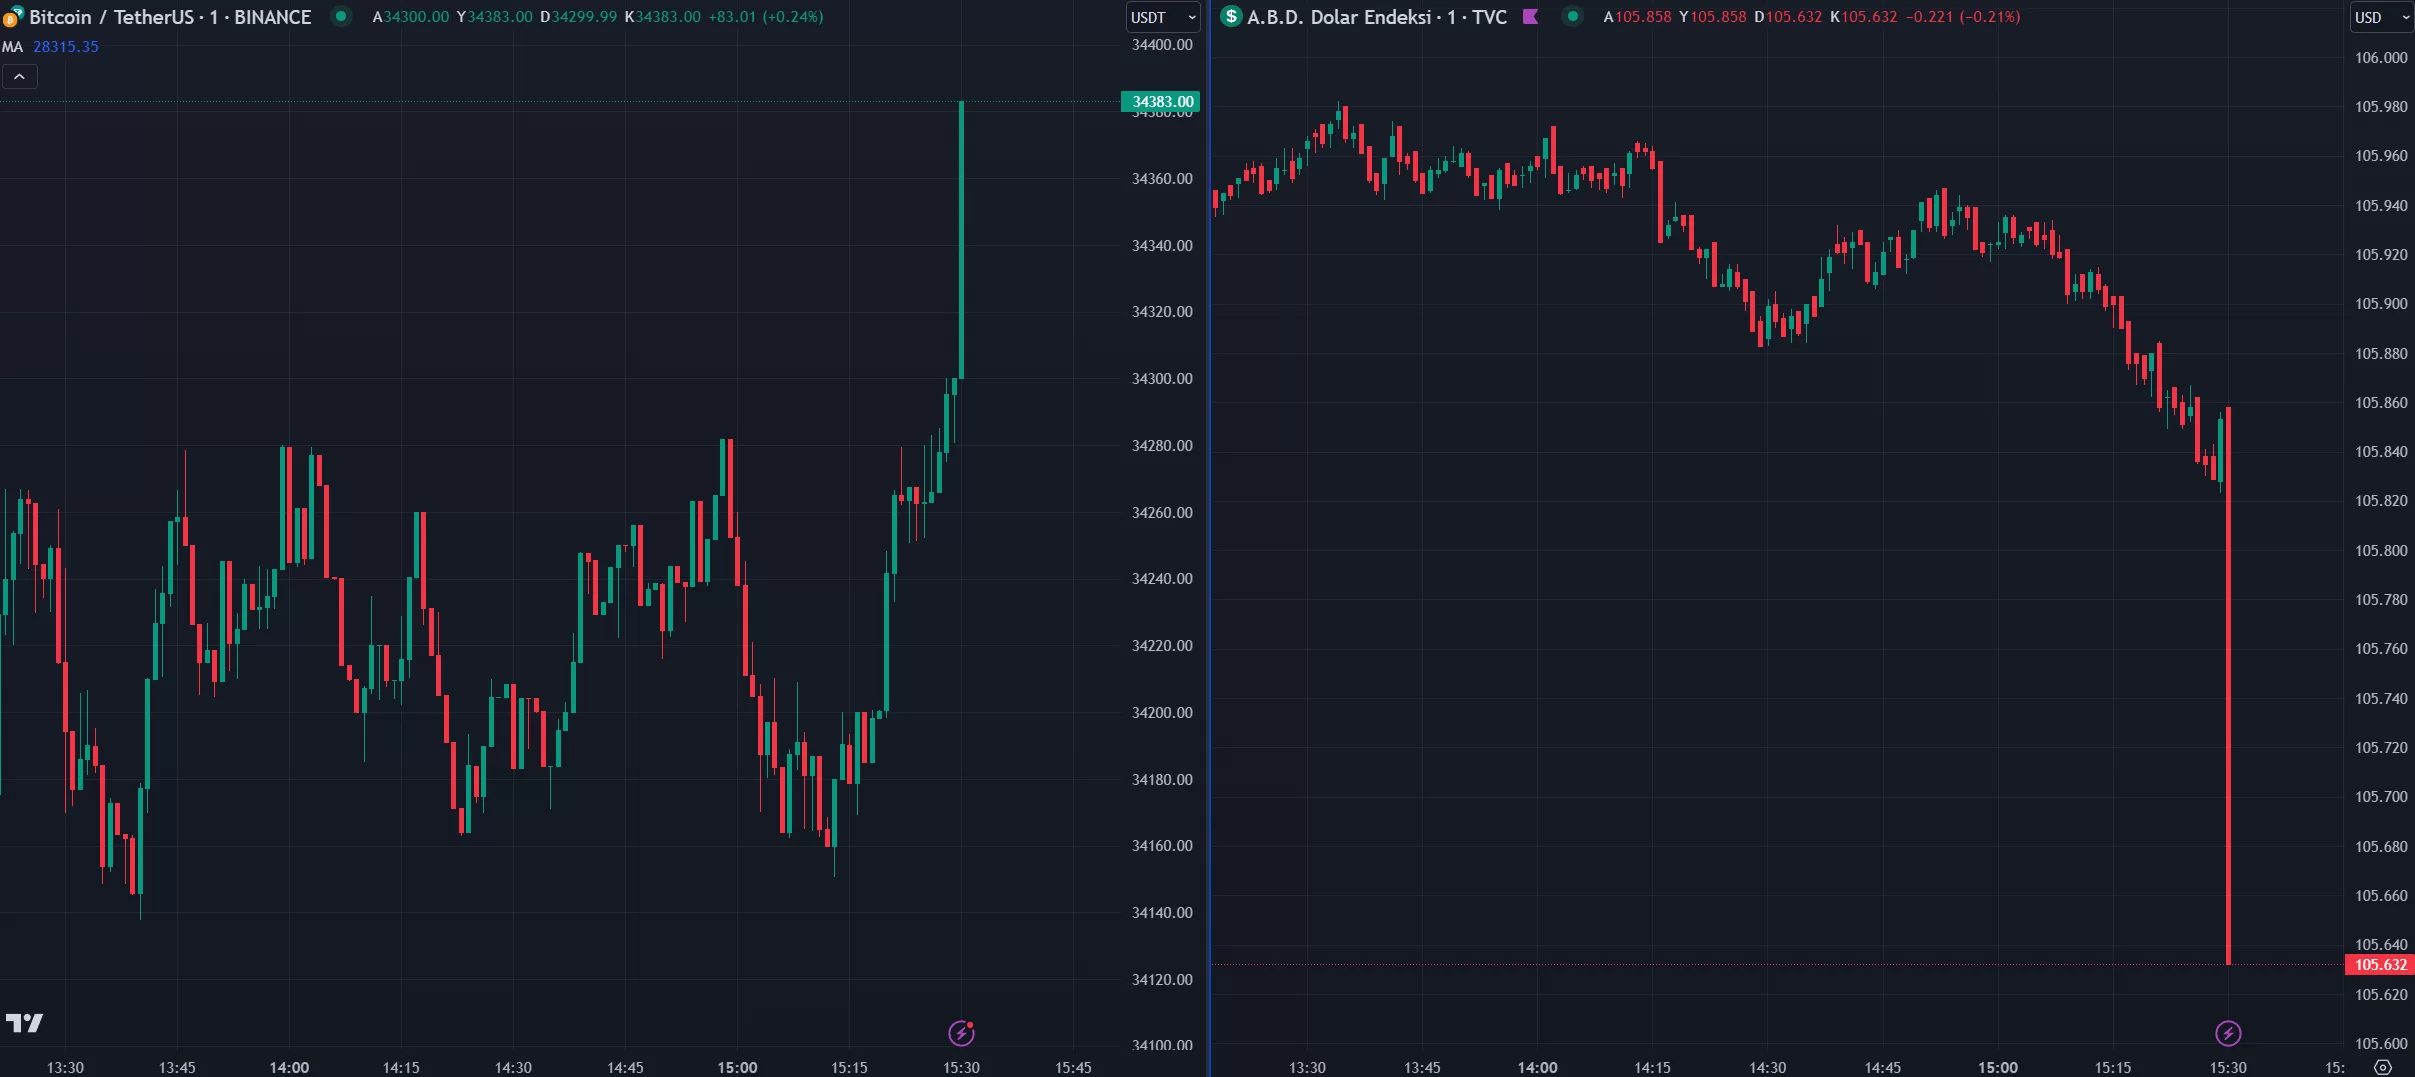The width and height of the screenshot is (2415, 1077).
Task: Open chart settings hexagon gear icon
Action: point(2383,1067)
